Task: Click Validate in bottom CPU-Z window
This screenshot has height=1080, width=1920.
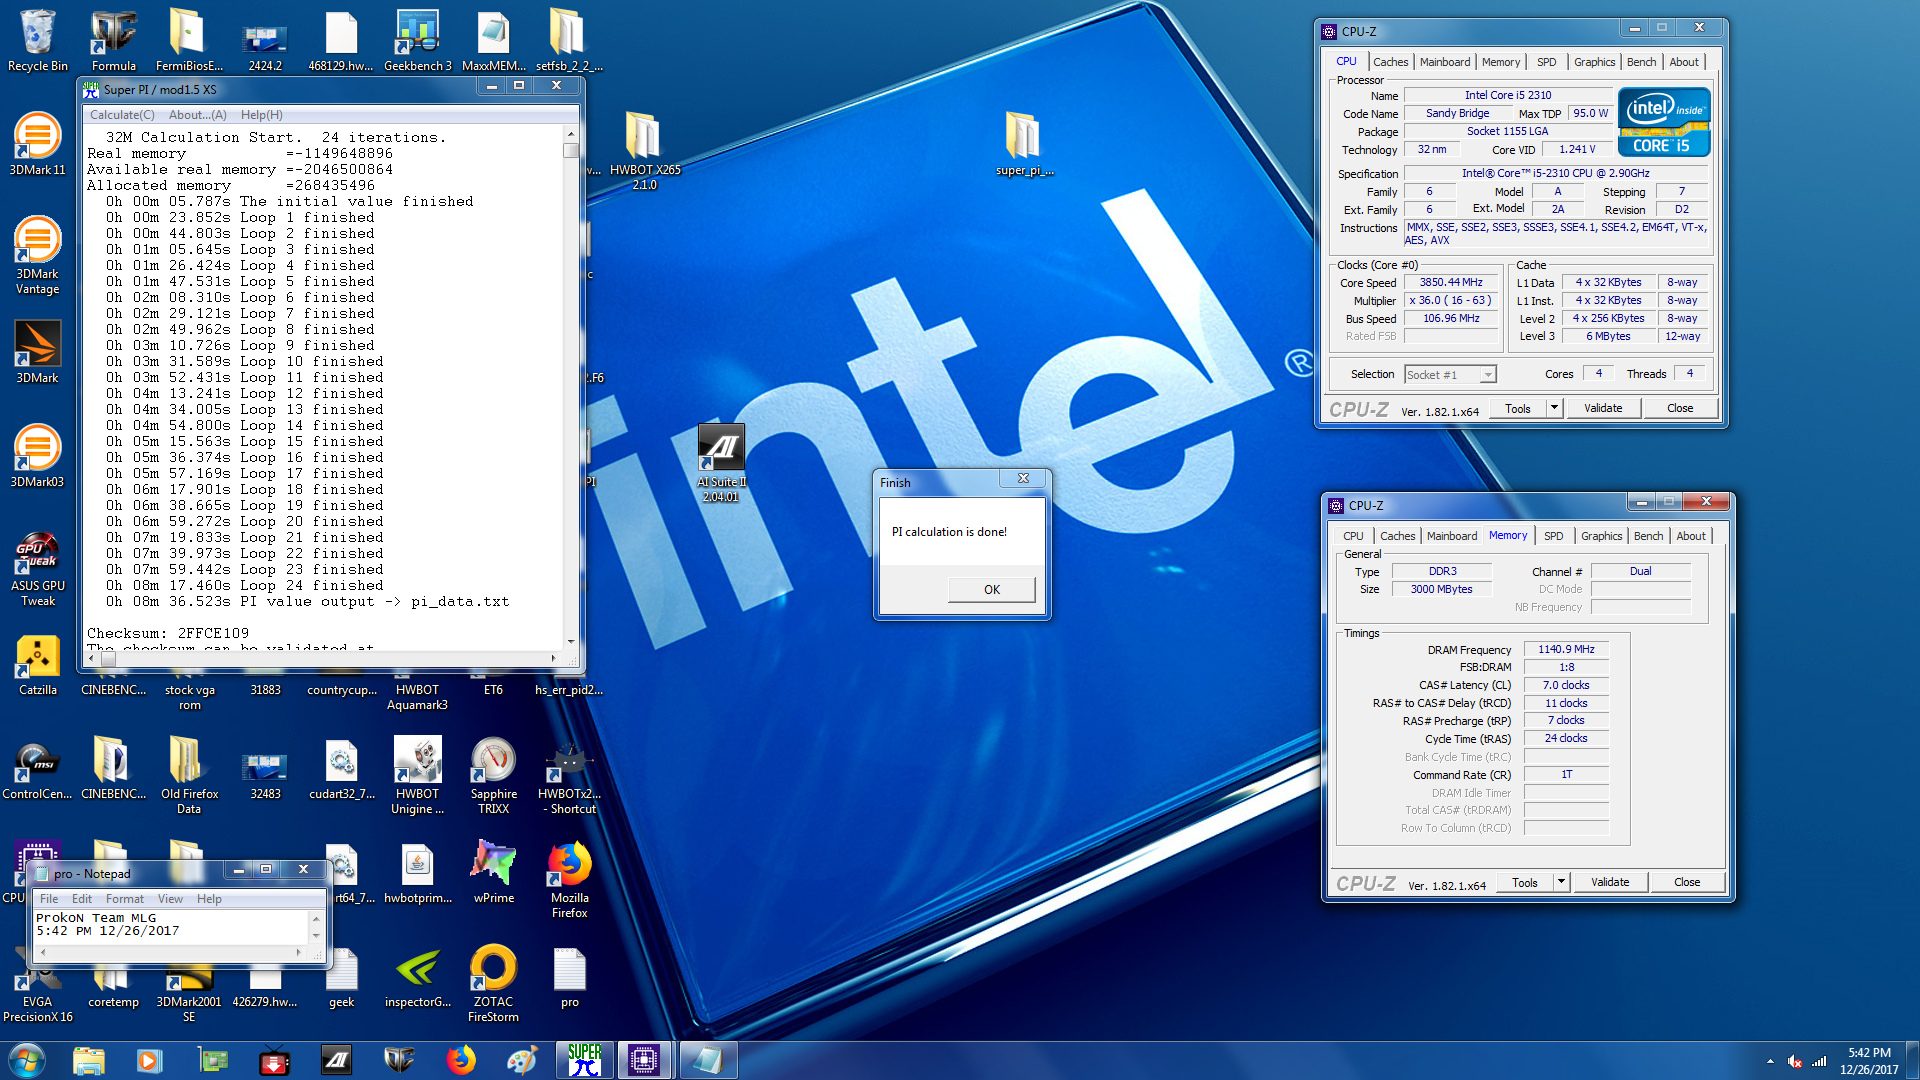Action: pos(1610,882)
